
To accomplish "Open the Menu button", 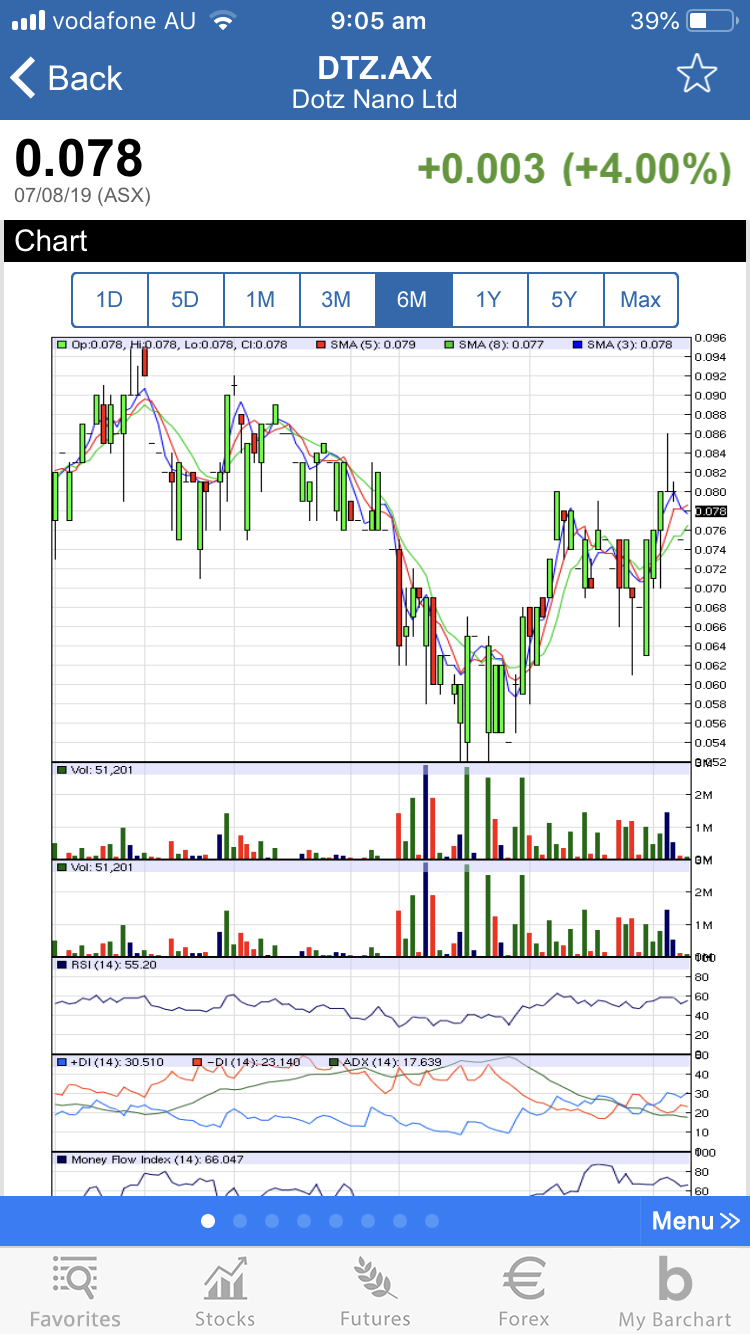I will (695, 1221).
